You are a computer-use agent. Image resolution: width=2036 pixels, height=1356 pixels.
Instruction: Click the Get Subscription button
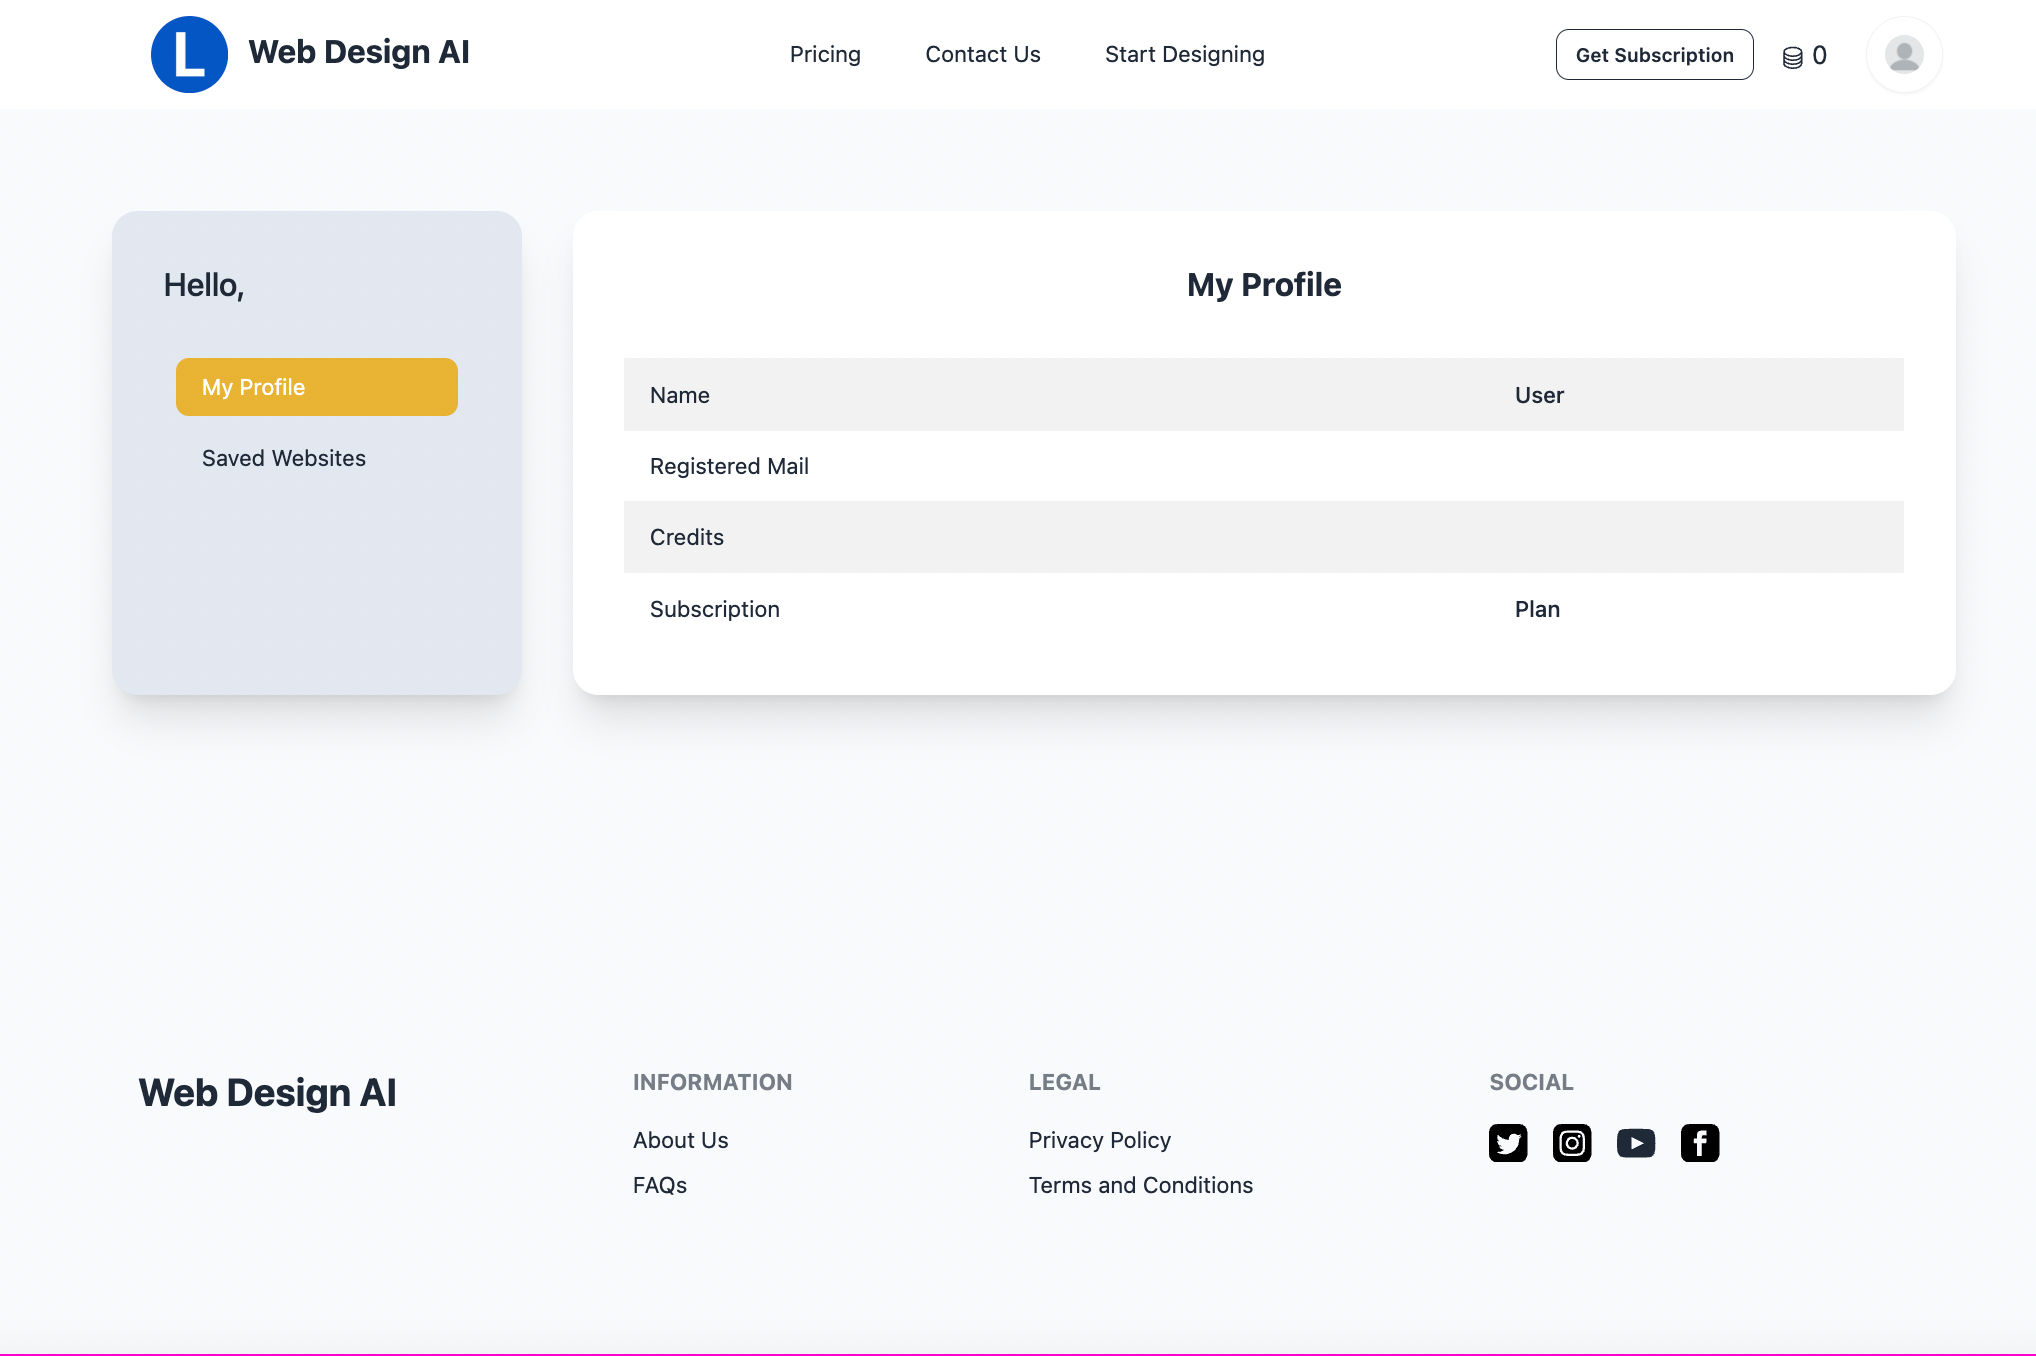tap(1654, 55)
